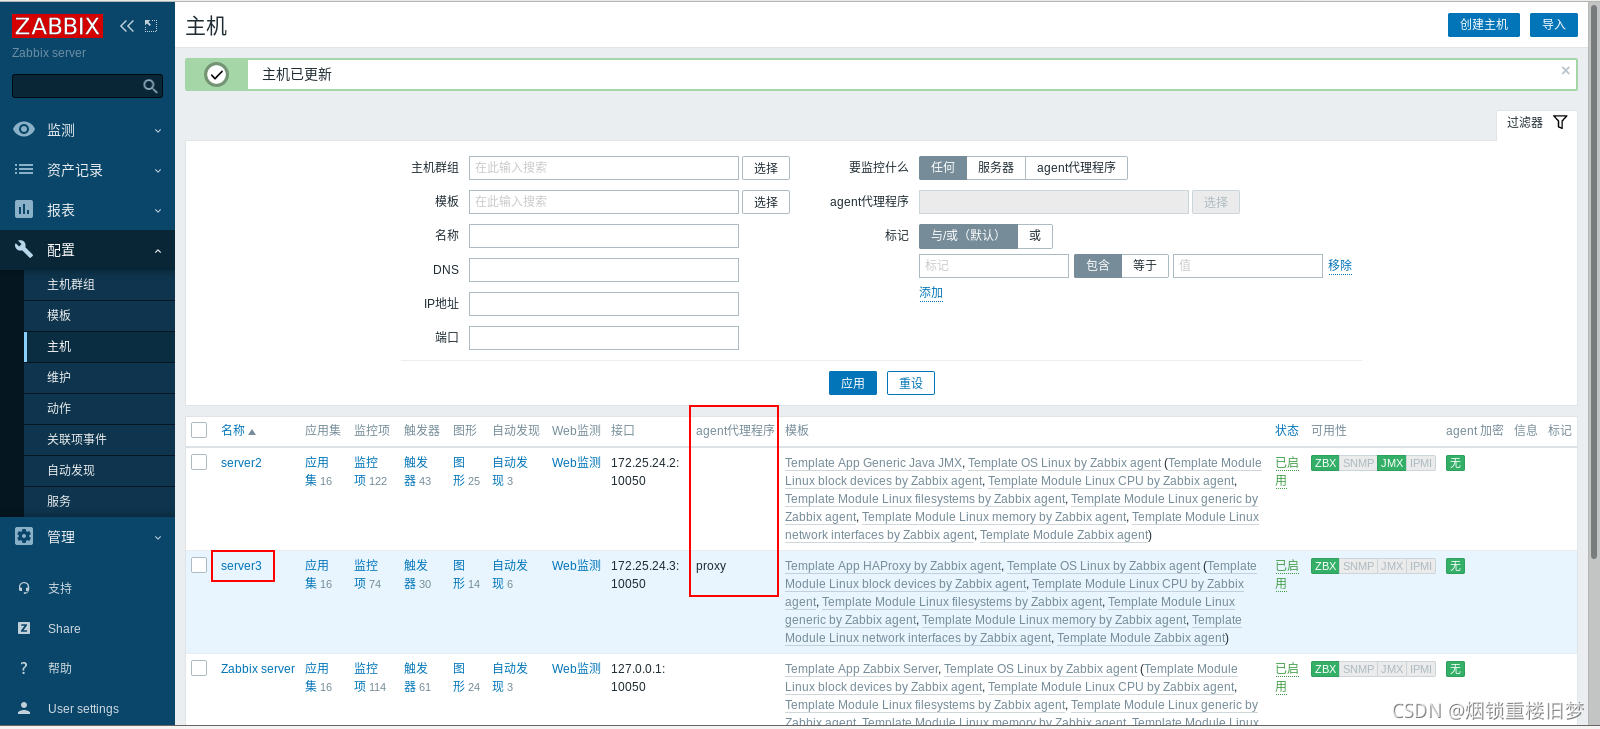
Task: Click the gear icon for 管理
Action: pos(24,536)
